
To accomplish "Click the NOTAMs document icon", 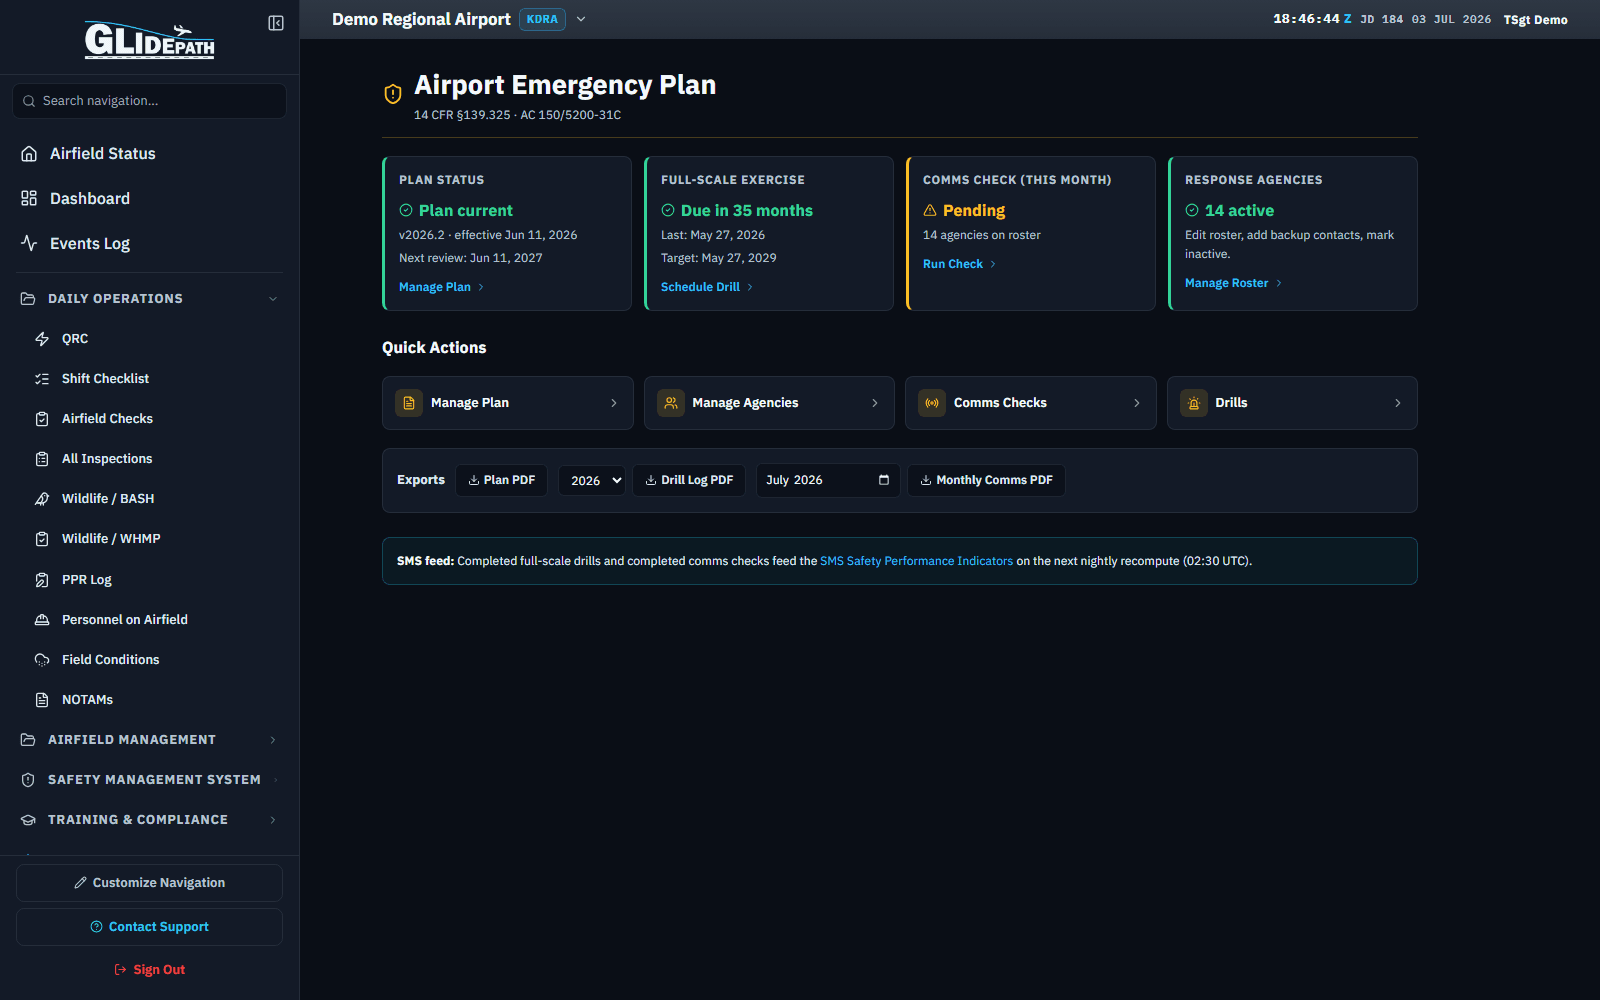I will 42,700.
